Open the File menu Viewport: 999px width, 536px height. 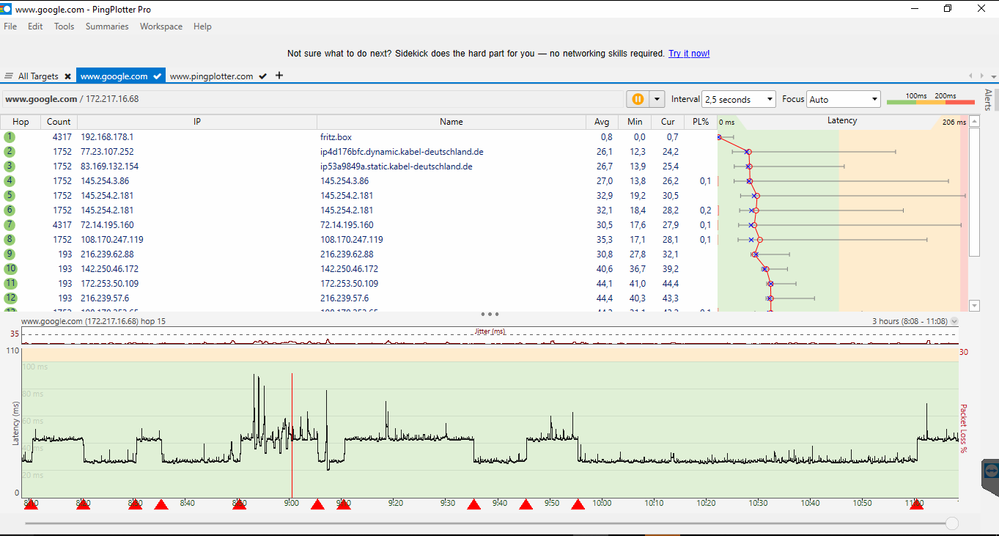pos(10,27)
